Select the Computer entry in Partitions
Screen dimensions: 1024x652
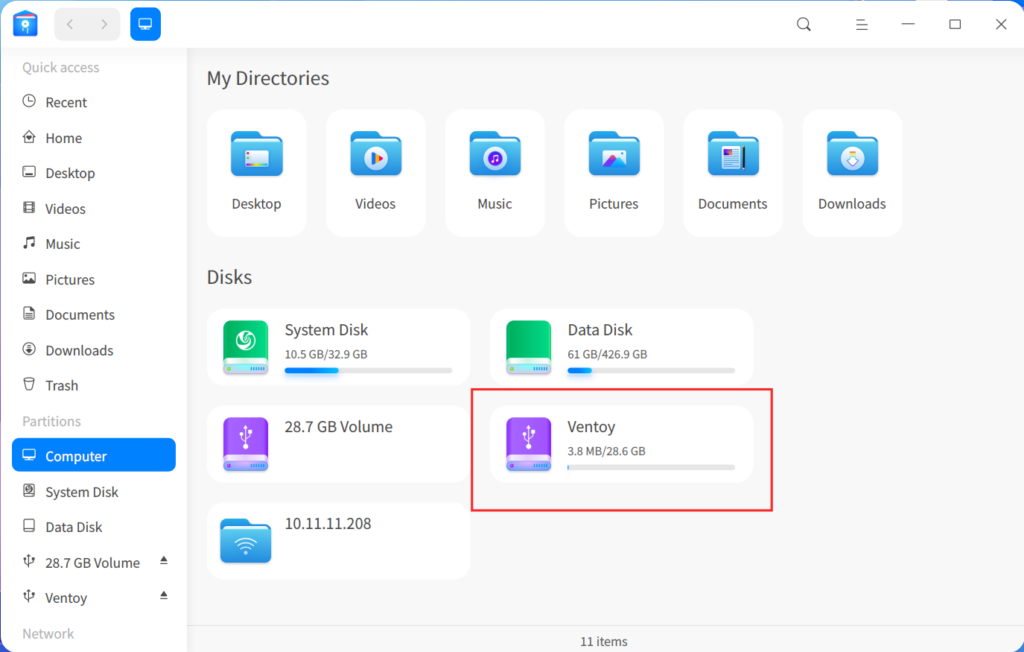(x=75, y=455)
